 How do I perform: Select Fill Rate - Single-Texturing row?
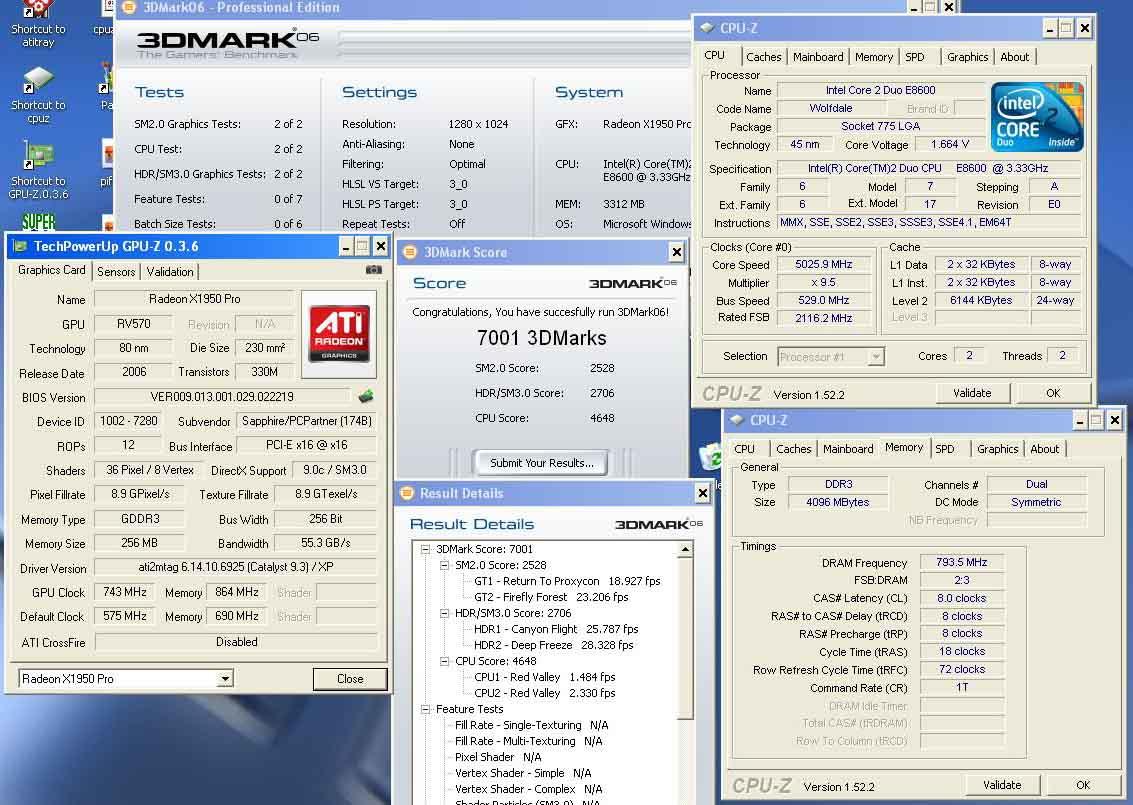click(532, 725)
